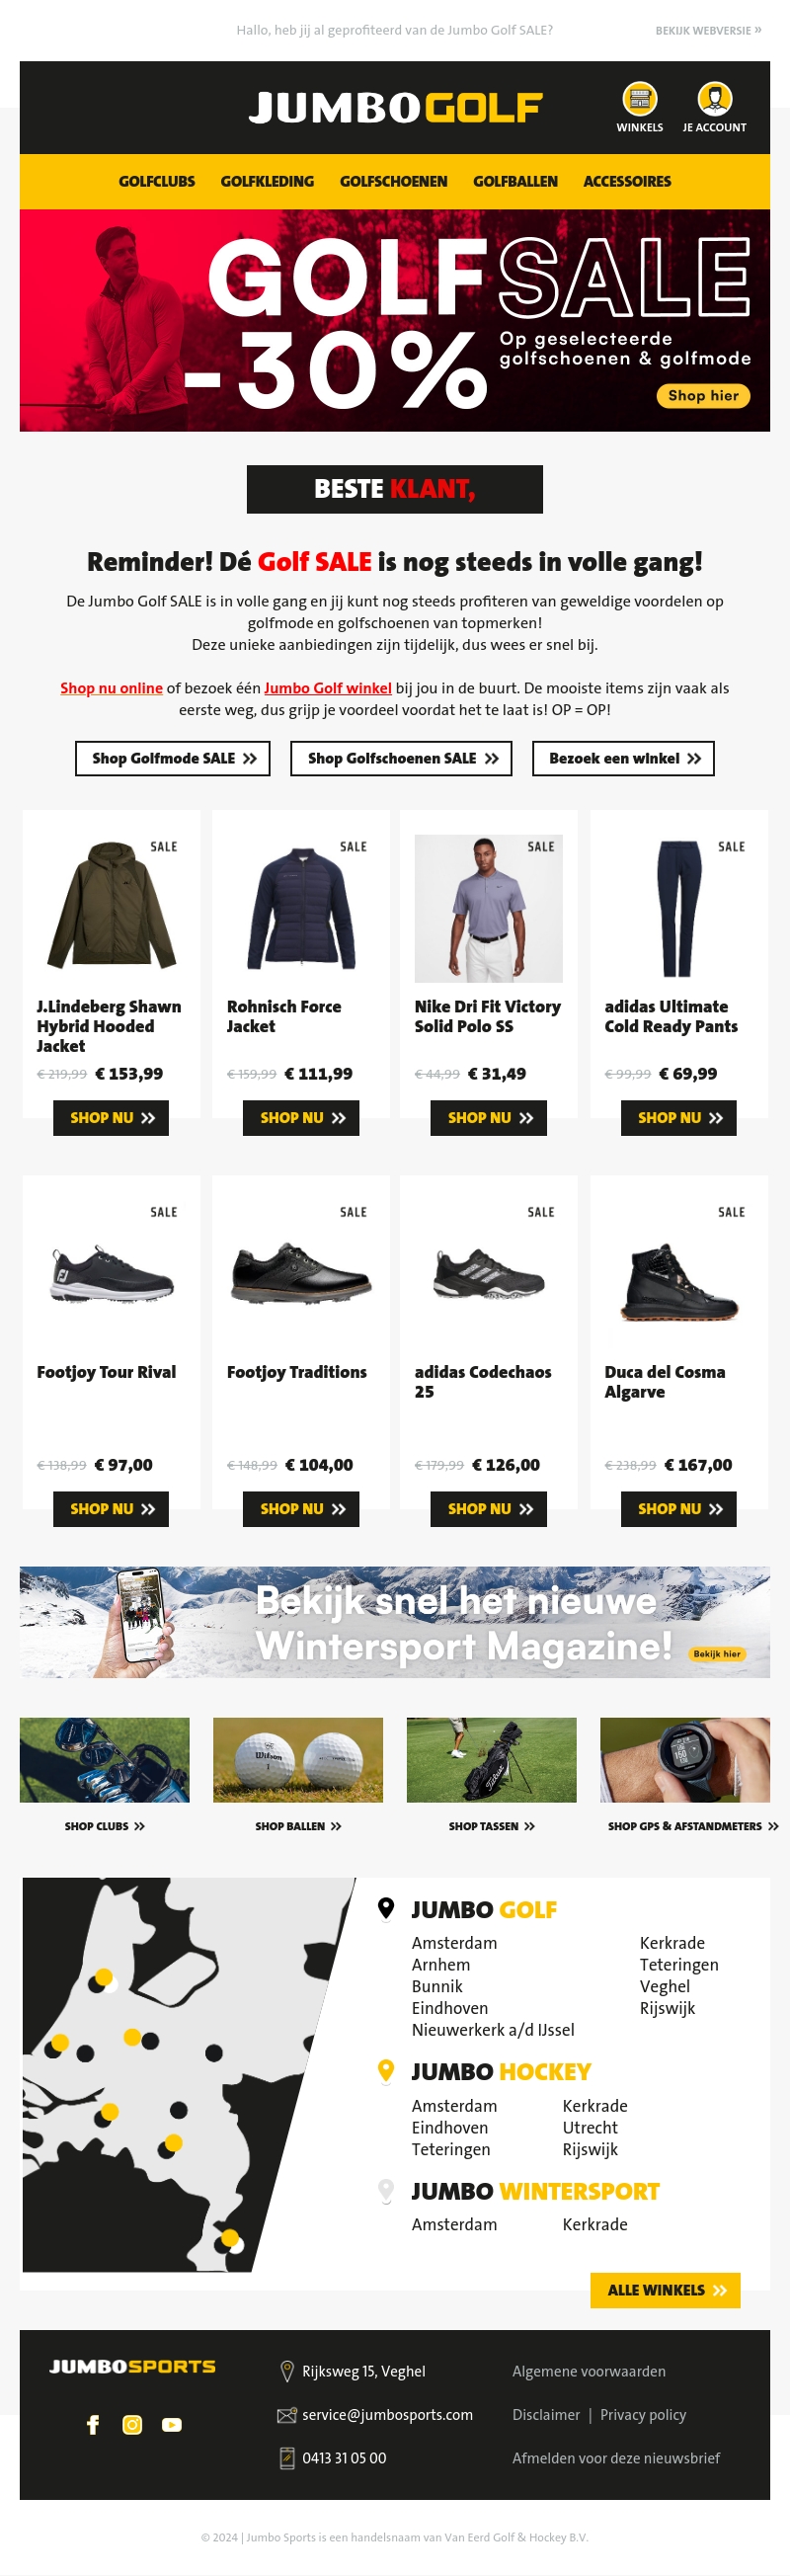Click Afmelden voor deze nieuwsbrief link
The width and height of the screenshot is (790, 2576).
point(616,2457)
